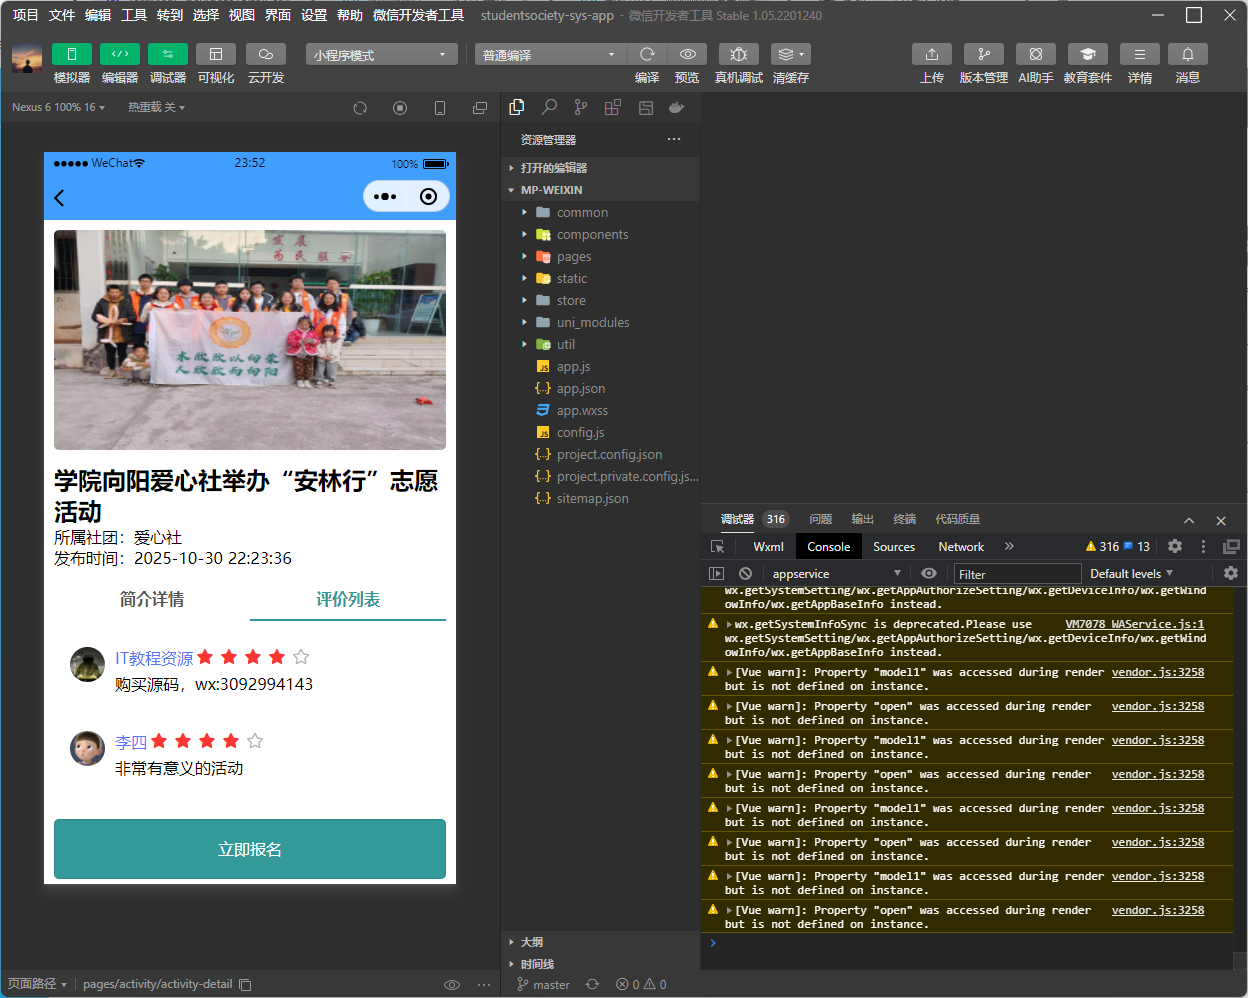Open the AI Assistant icon
The image size is (1248, 998).
click(x=1036, y=54)
